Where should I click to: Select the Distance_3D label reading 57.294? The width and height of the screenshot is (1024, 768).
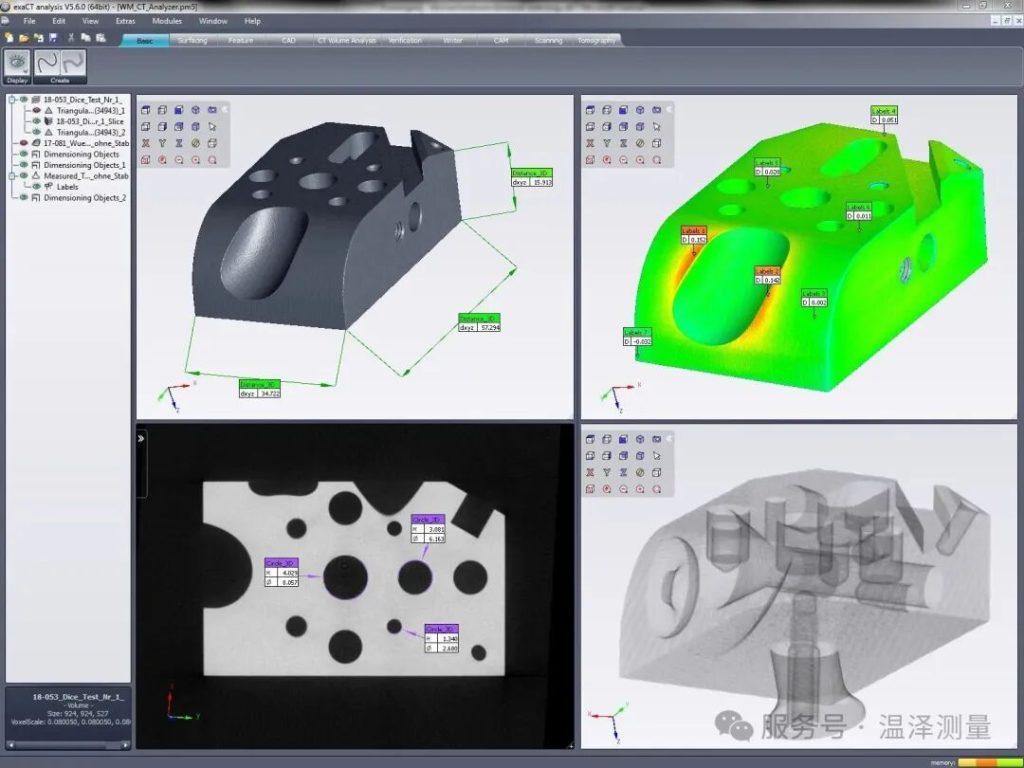pyautogui.click(x=479, y=322)
